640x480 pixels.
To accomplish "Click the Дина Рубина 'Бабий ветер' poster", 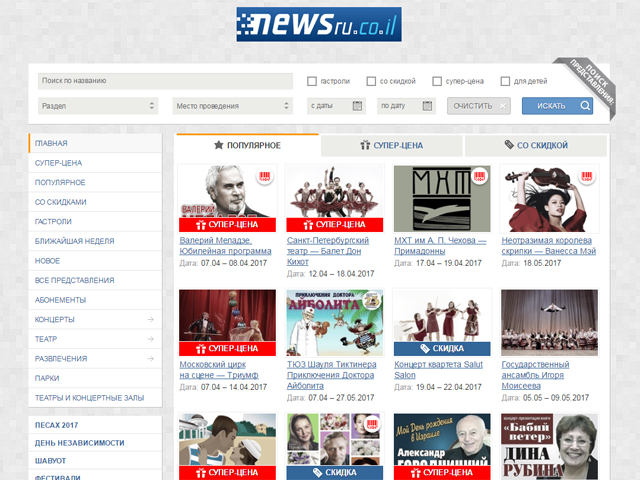I will pos(549,447).
